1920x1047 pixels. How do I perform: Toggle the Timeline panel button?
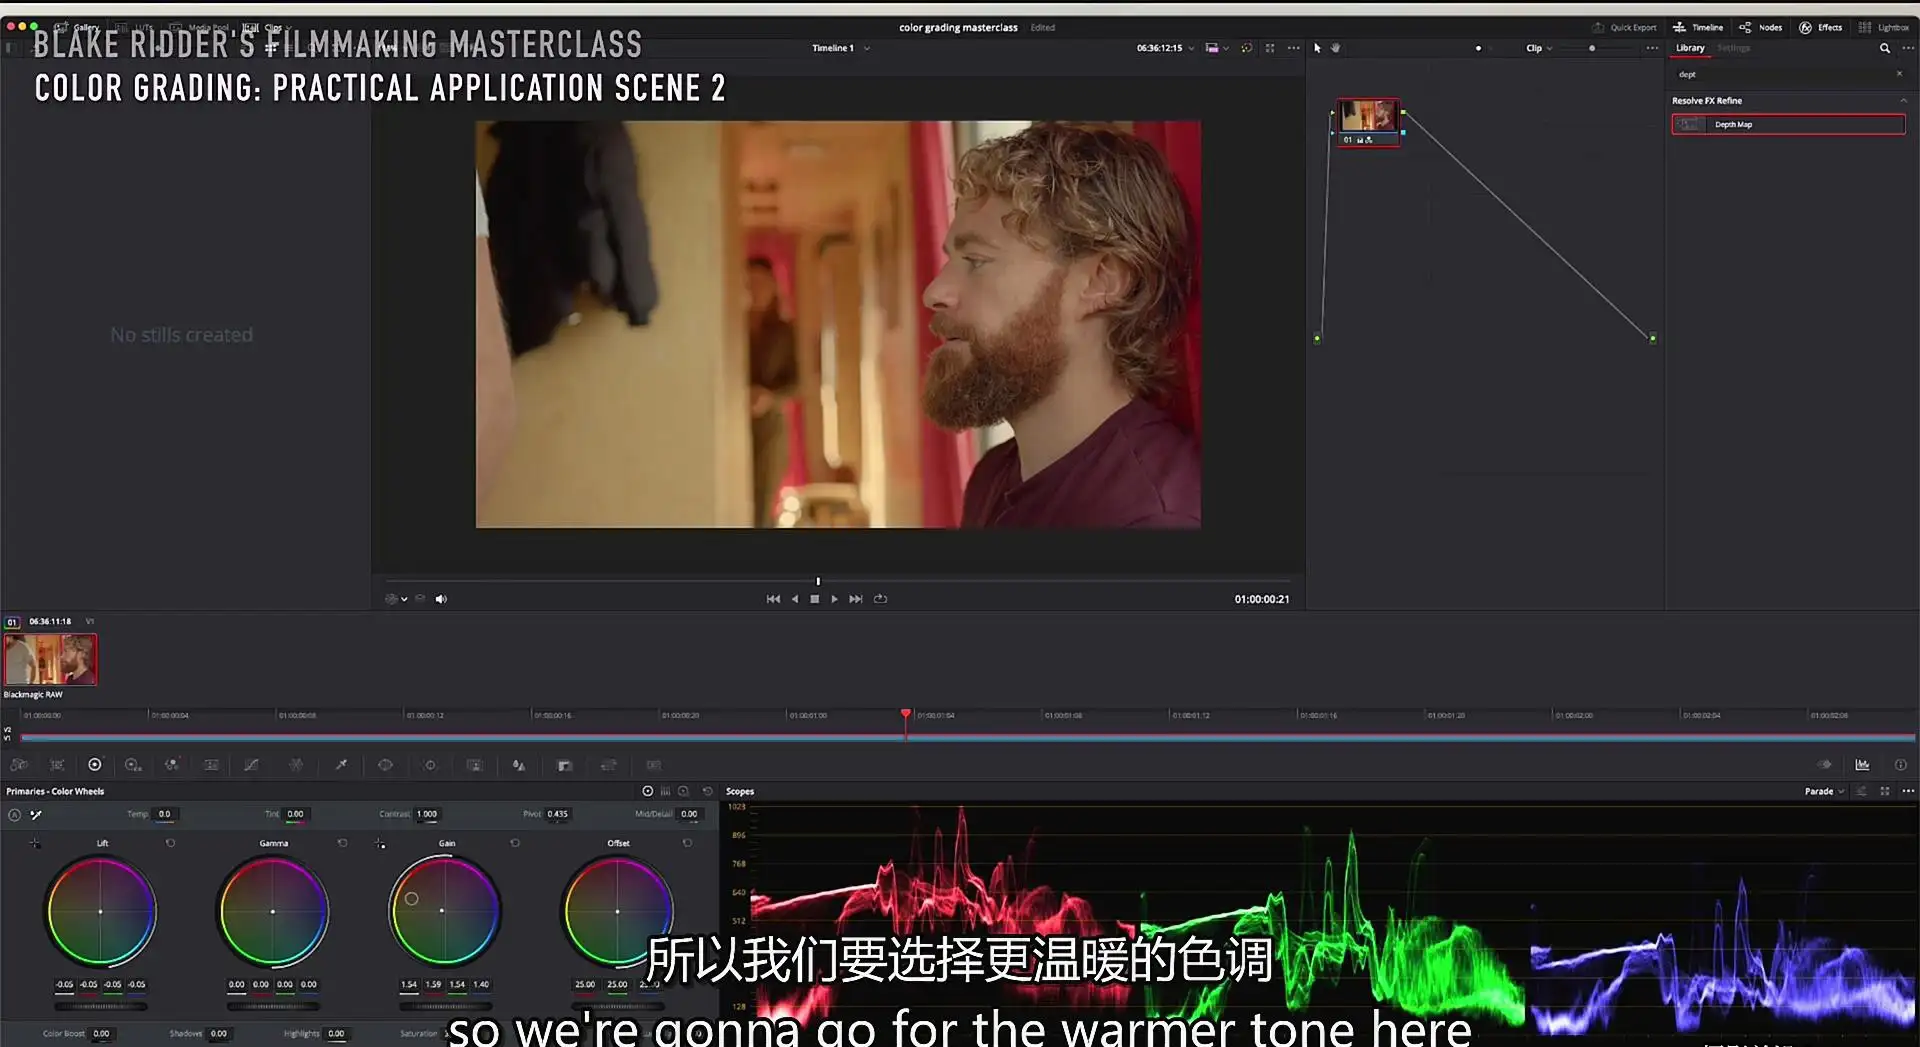pyautogui.click(x=1698, y=27)
